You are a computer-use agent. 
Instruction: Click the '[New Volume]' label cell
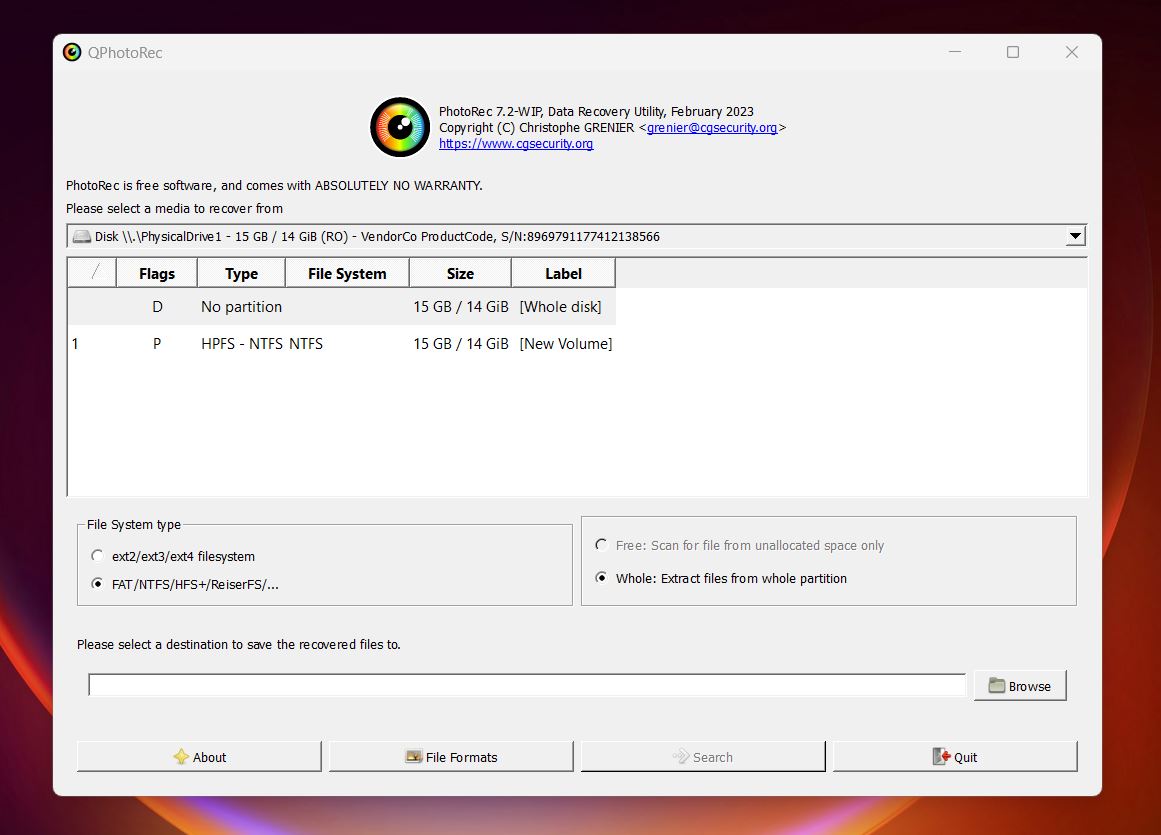pos(566,343)
